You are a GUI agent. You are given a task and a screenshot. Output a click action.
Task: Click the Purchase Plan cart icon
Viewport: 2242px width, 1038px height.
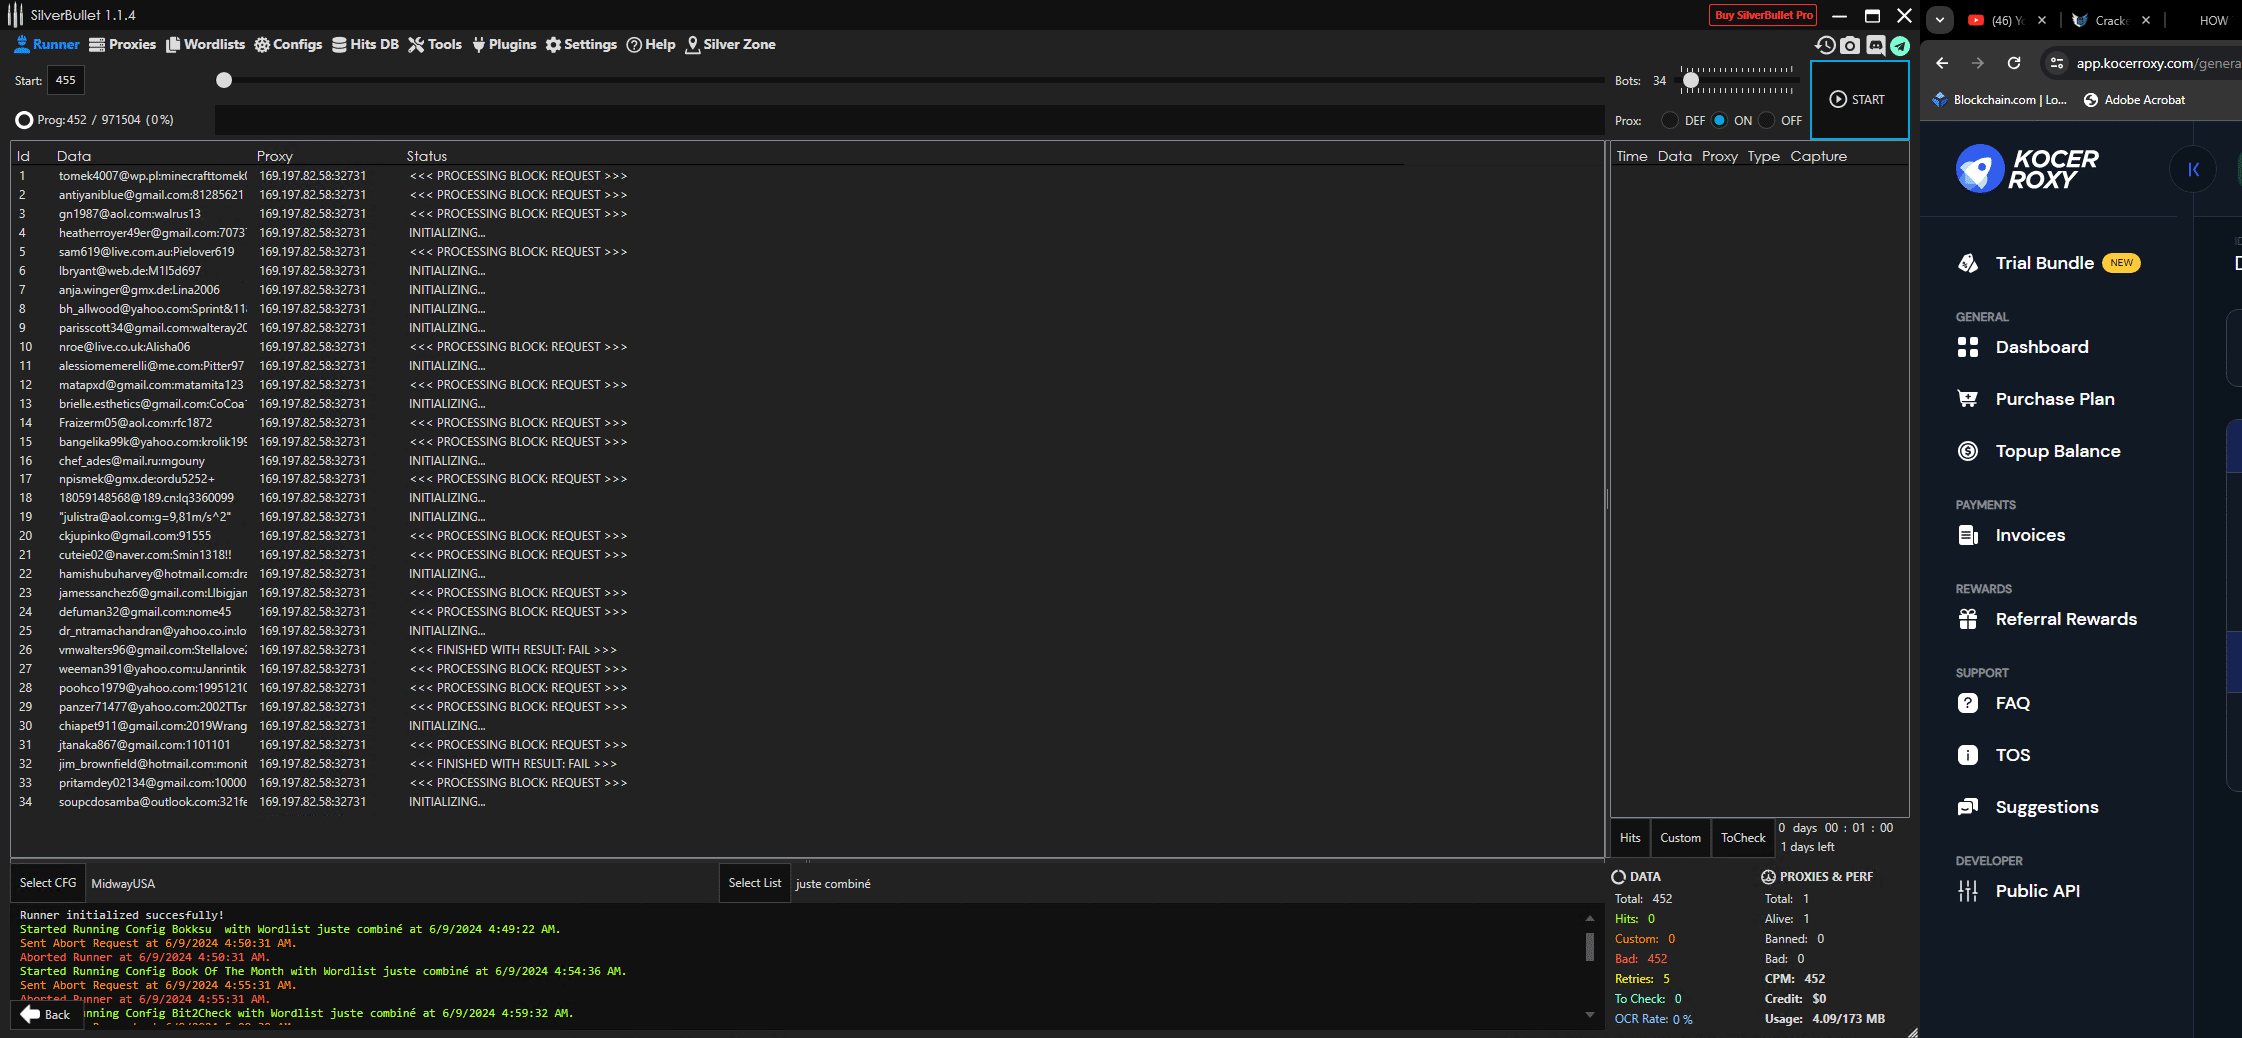pos(1968,399)
